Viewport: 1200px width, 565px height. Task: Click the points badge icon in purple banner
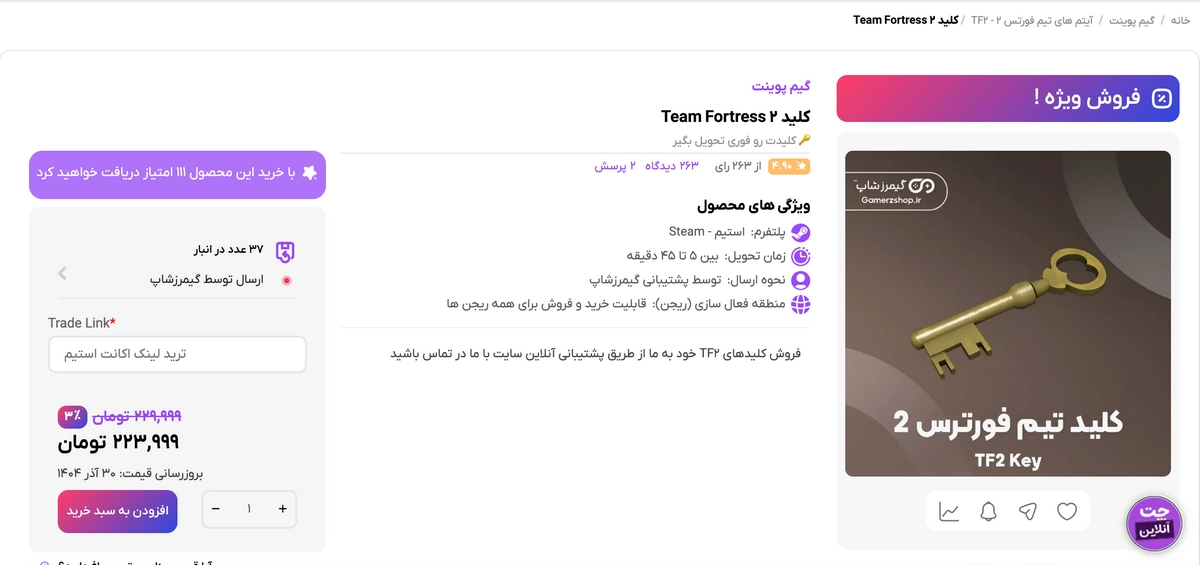click(309, 173)
